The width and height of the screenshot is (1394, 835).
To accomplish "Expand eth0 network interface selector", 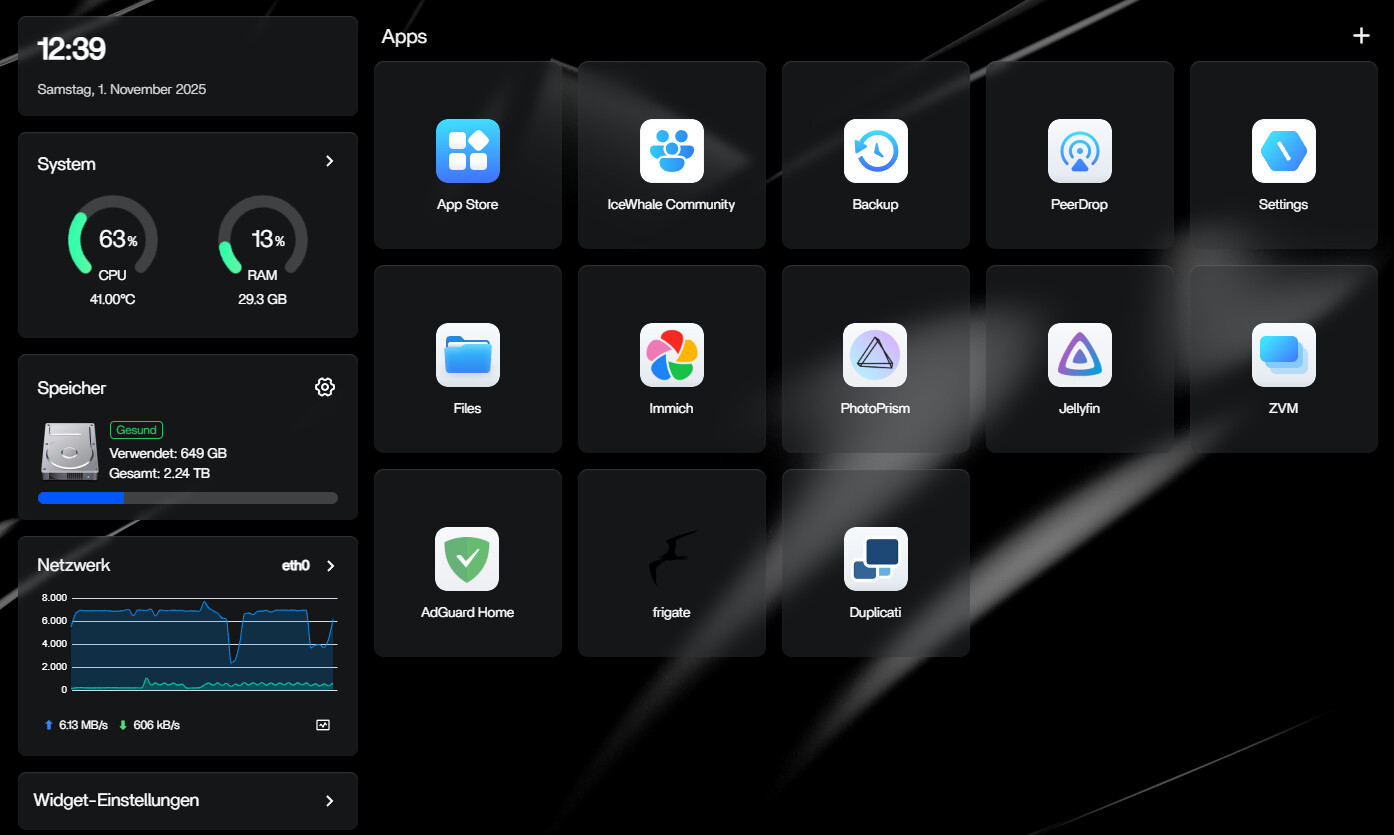I will (x=331, y=566).
